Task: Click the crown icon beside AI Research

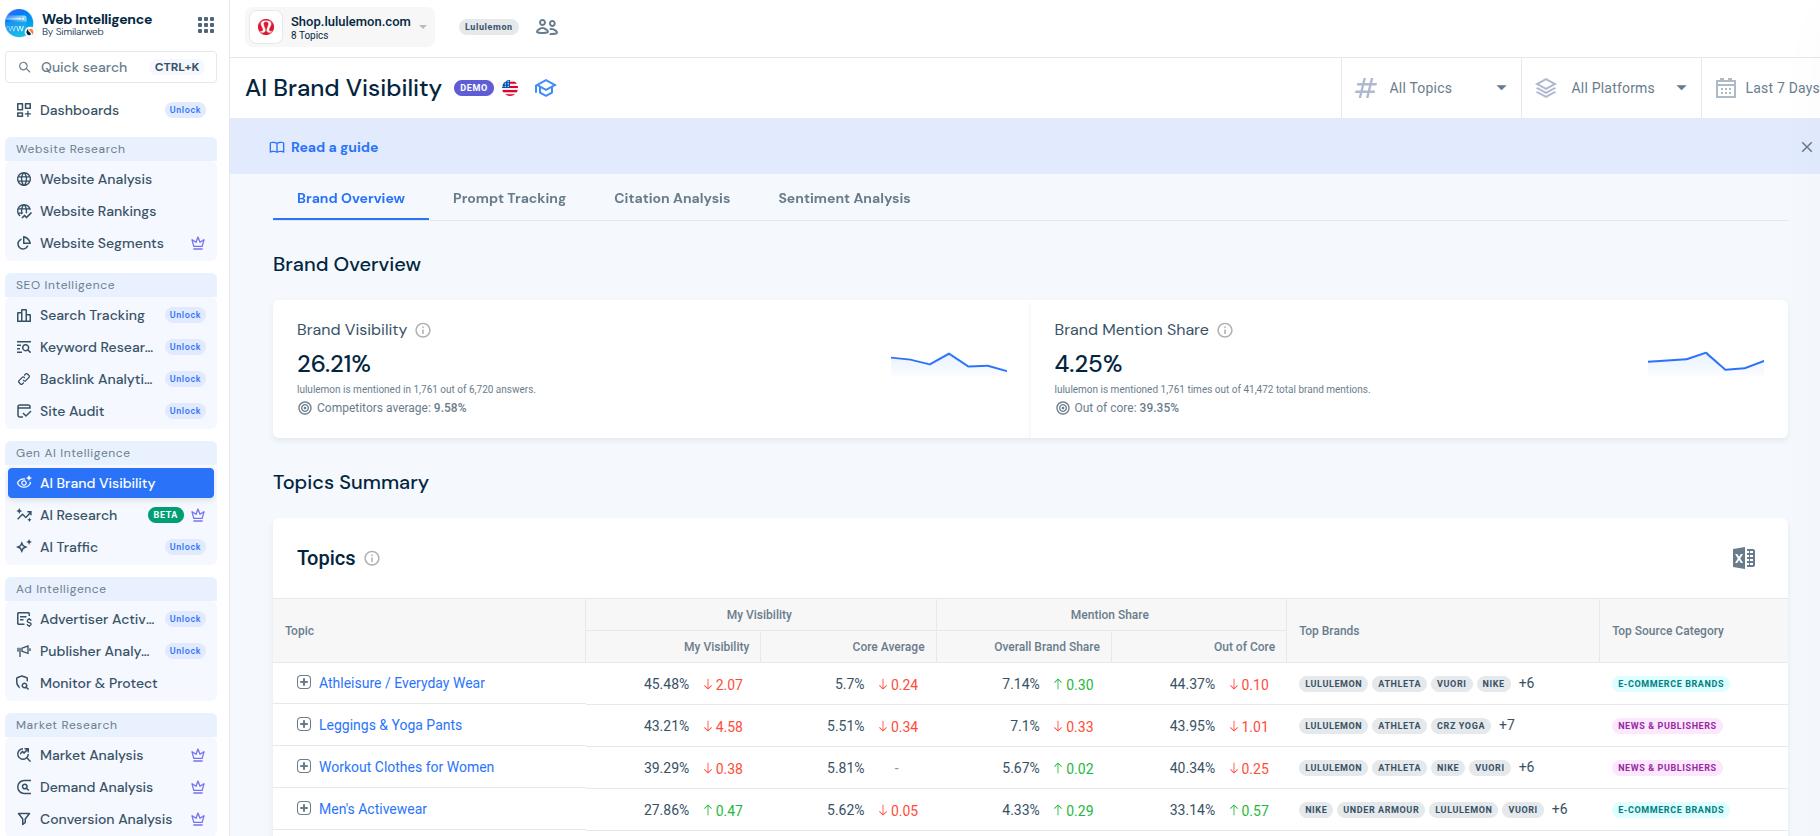Action: (198, 515)
